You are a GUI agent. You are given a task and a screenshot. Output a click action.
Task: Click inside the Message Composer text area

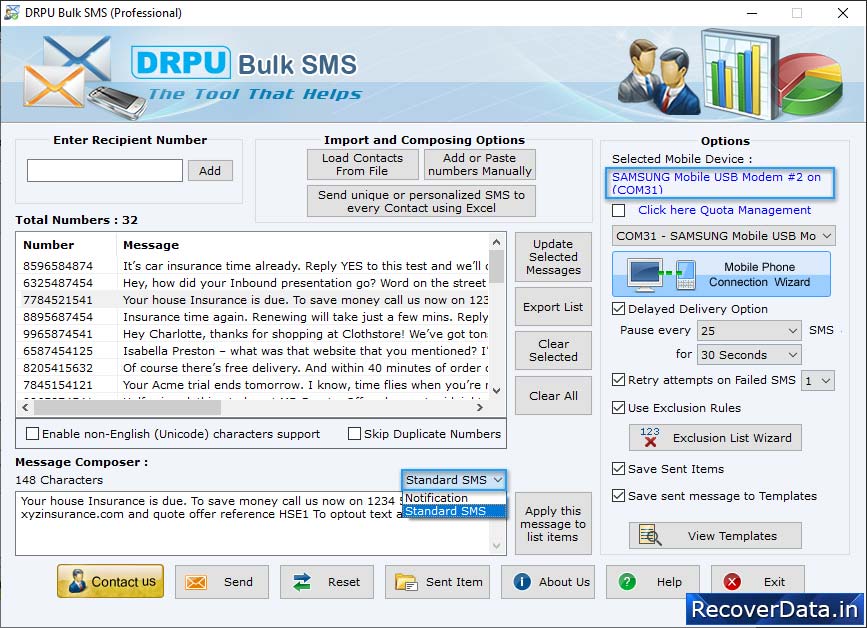(254, 524)
